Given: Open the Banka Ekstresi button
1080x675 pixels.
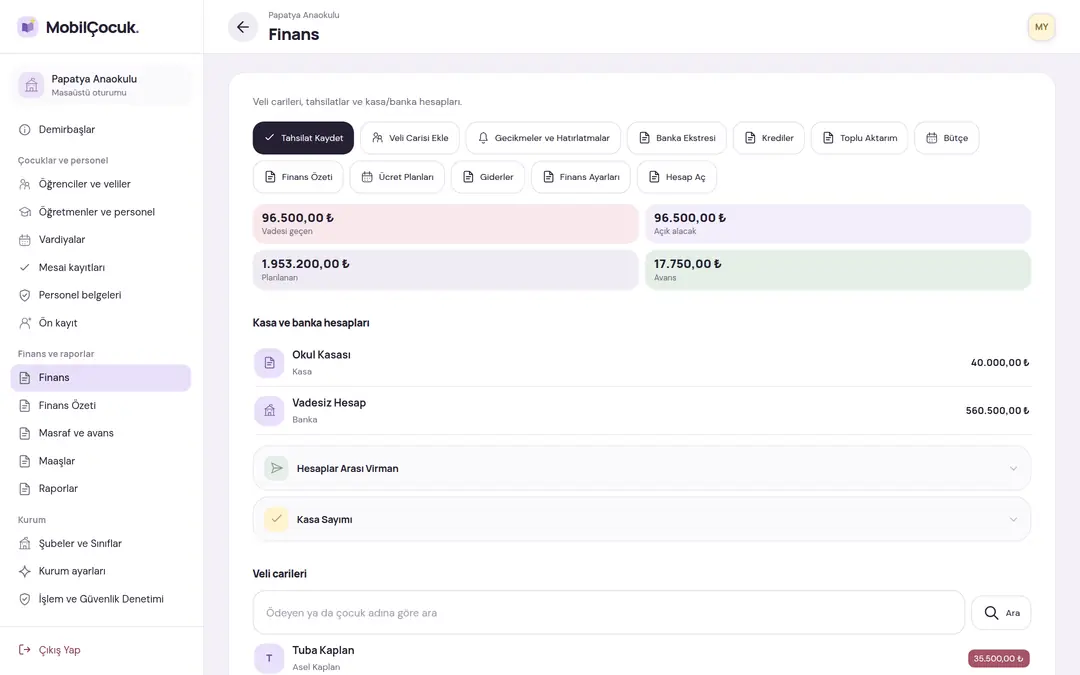Looking at the screenshot, I should click(x=676, y=138).
